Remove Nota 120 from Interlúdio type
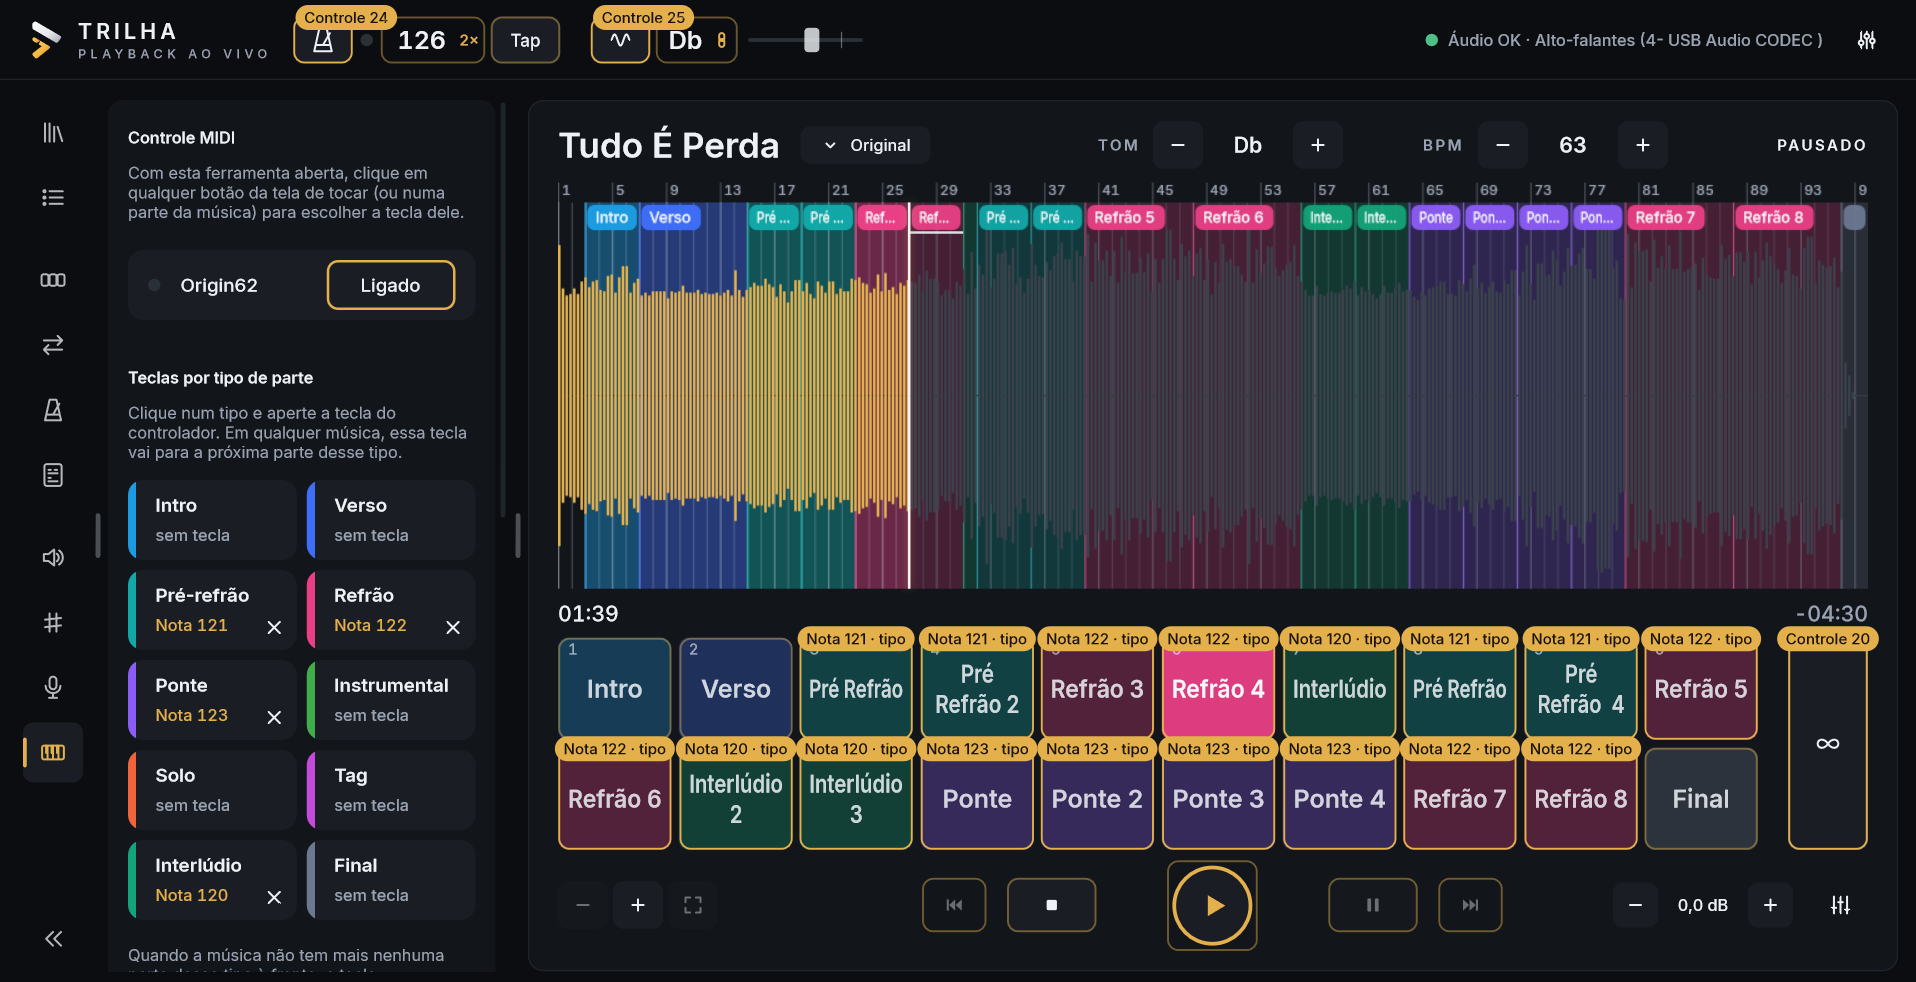The width and height of the screenshot is (1916, 982). [274, 897]
